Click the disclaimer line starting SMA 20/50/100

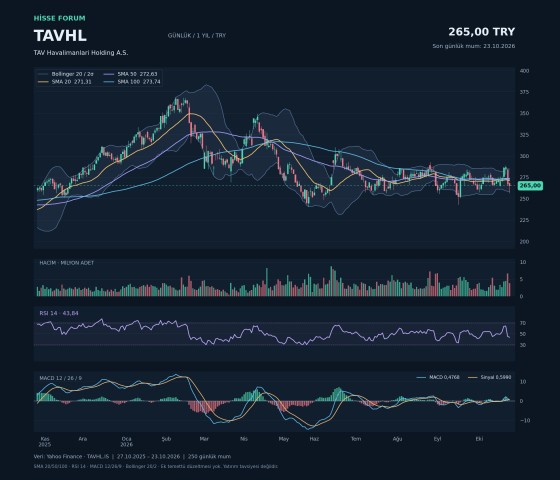pos(156,466)
